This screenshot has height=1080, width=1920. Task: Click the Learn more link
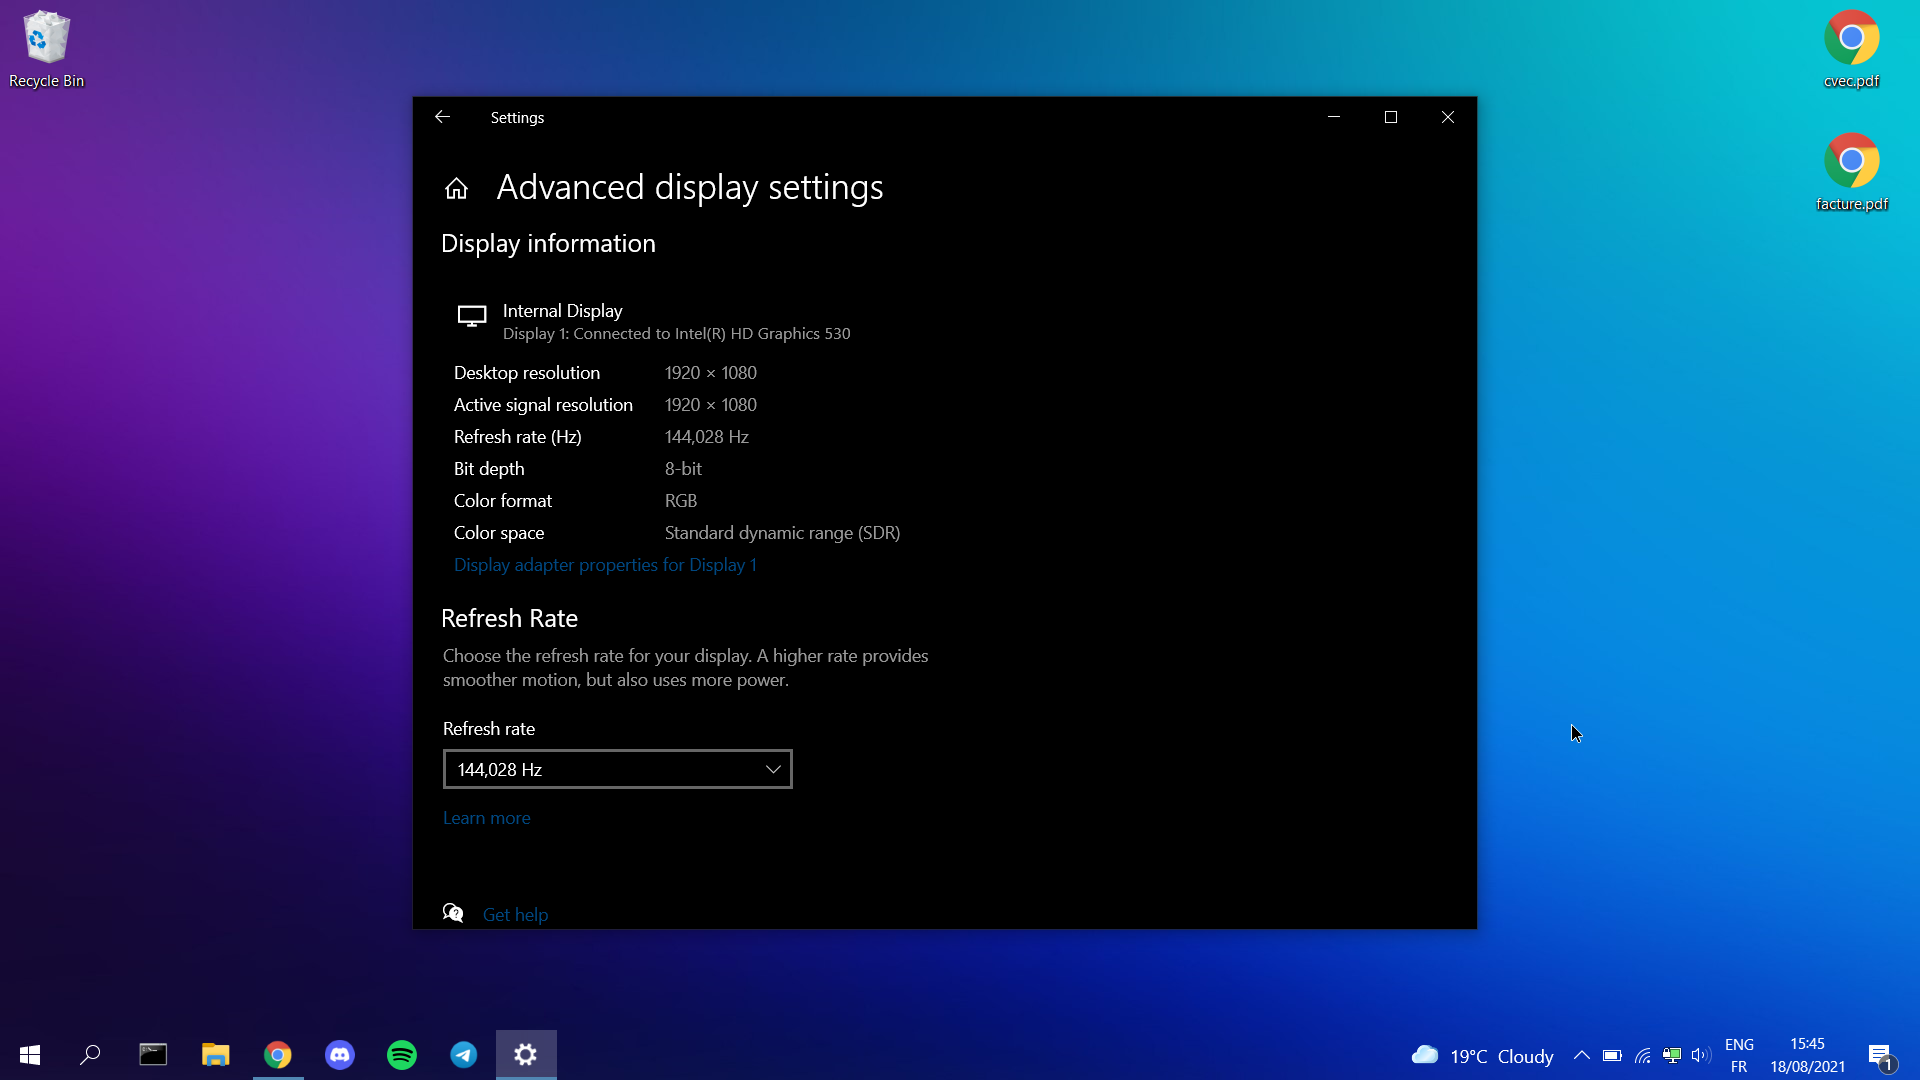click(x=486, y=818)
